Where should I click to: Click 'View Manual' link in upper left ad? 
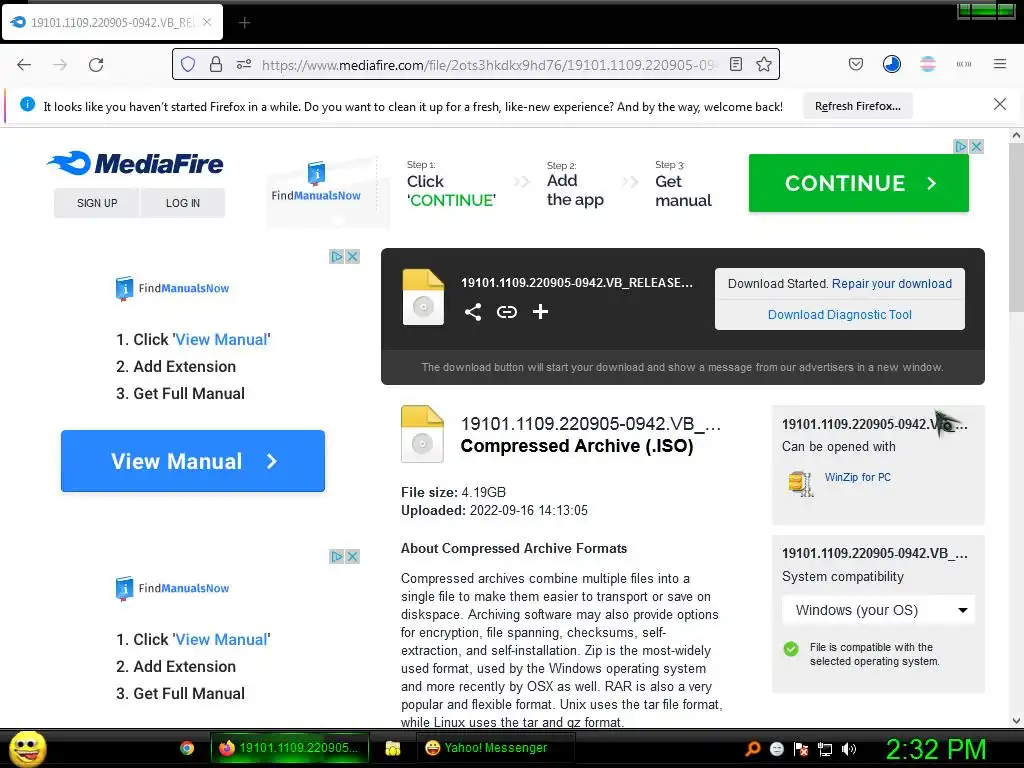pos(221,340)
